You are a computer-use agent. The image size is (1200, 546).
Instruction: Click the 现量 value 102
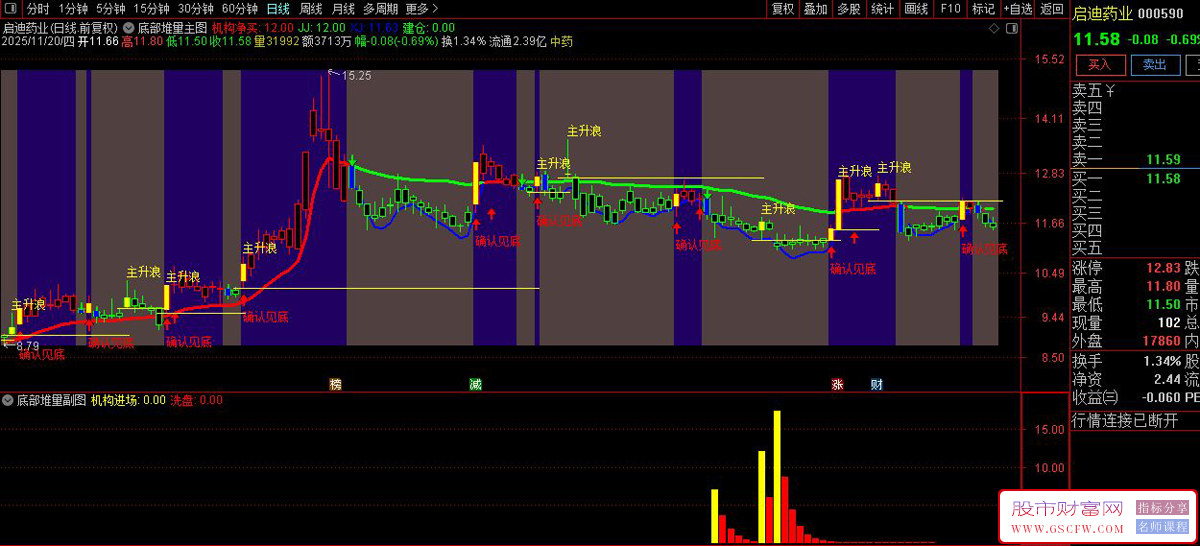click(1168, 323)
